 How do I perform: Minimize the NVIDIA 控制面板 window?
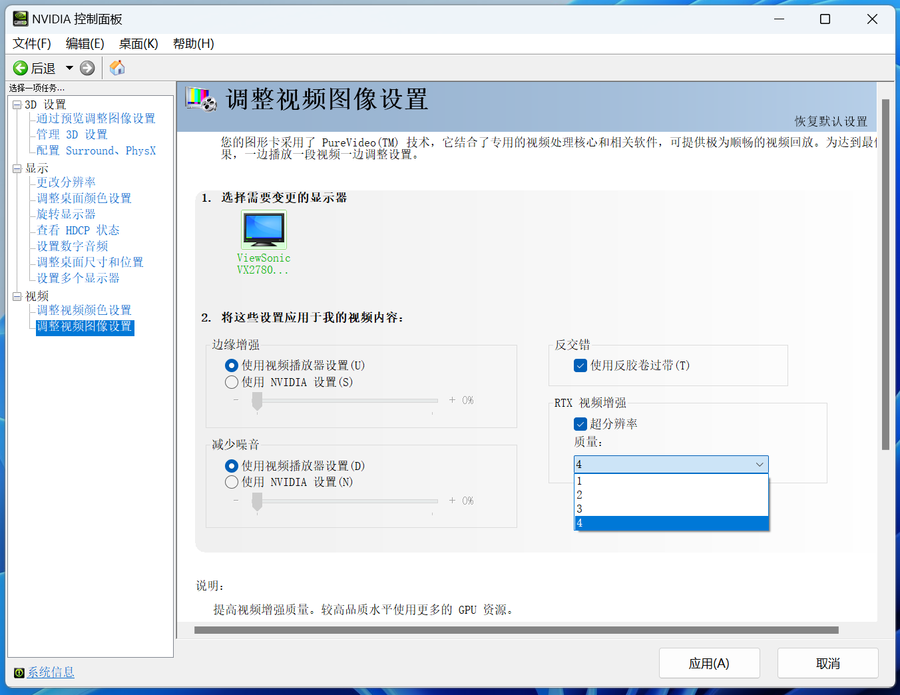click(779, 19)
